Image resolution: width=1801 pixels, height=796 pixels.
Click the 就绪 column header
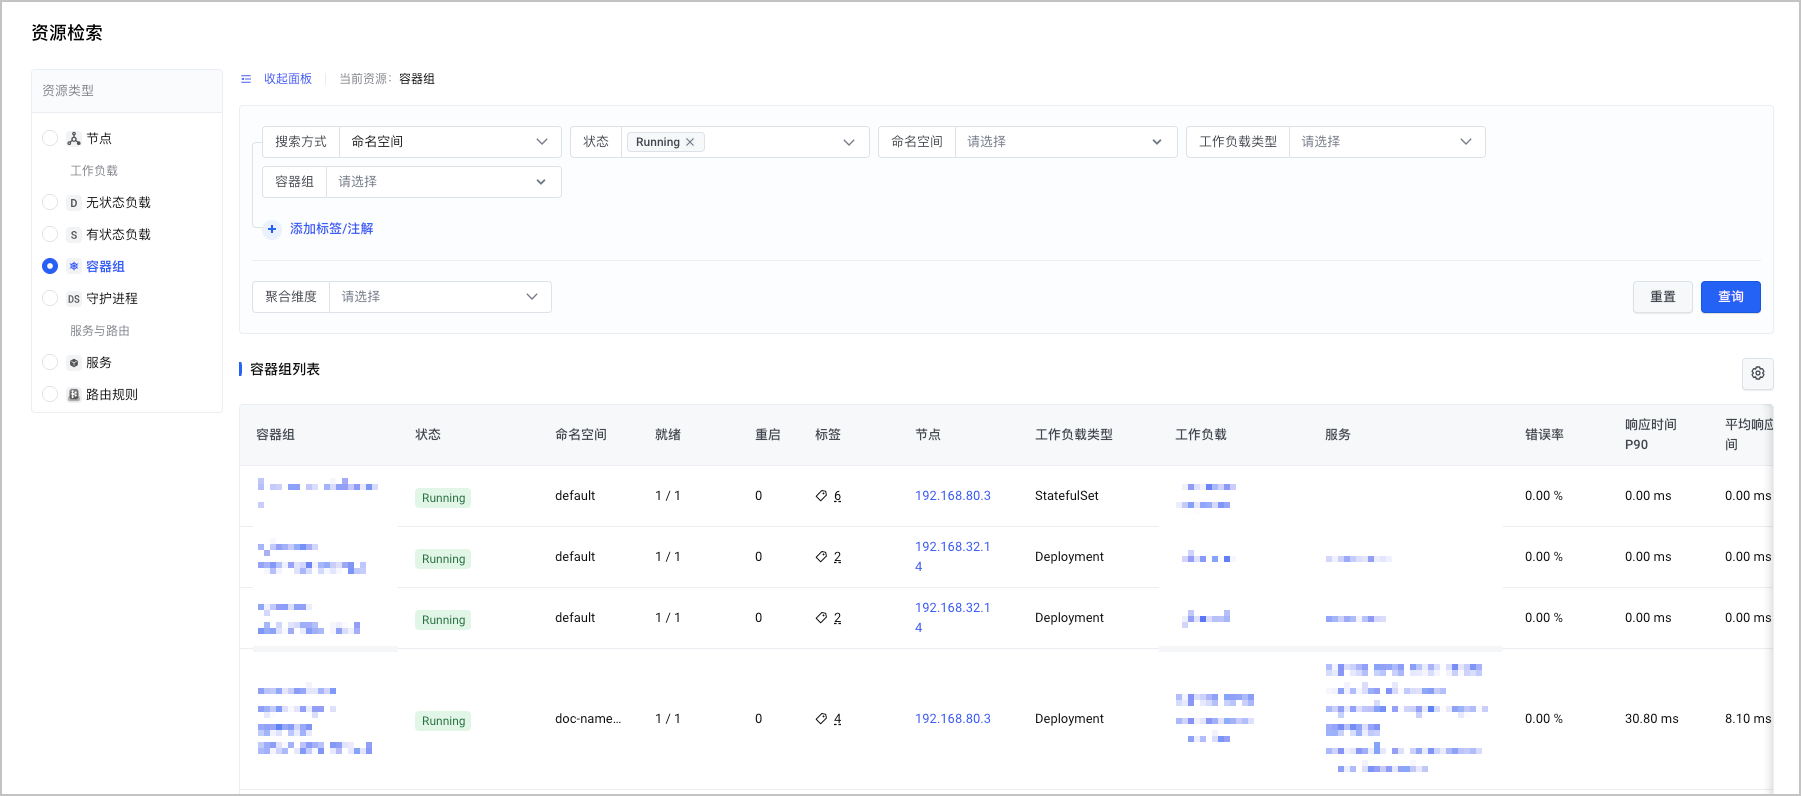[x=668, y=435]
